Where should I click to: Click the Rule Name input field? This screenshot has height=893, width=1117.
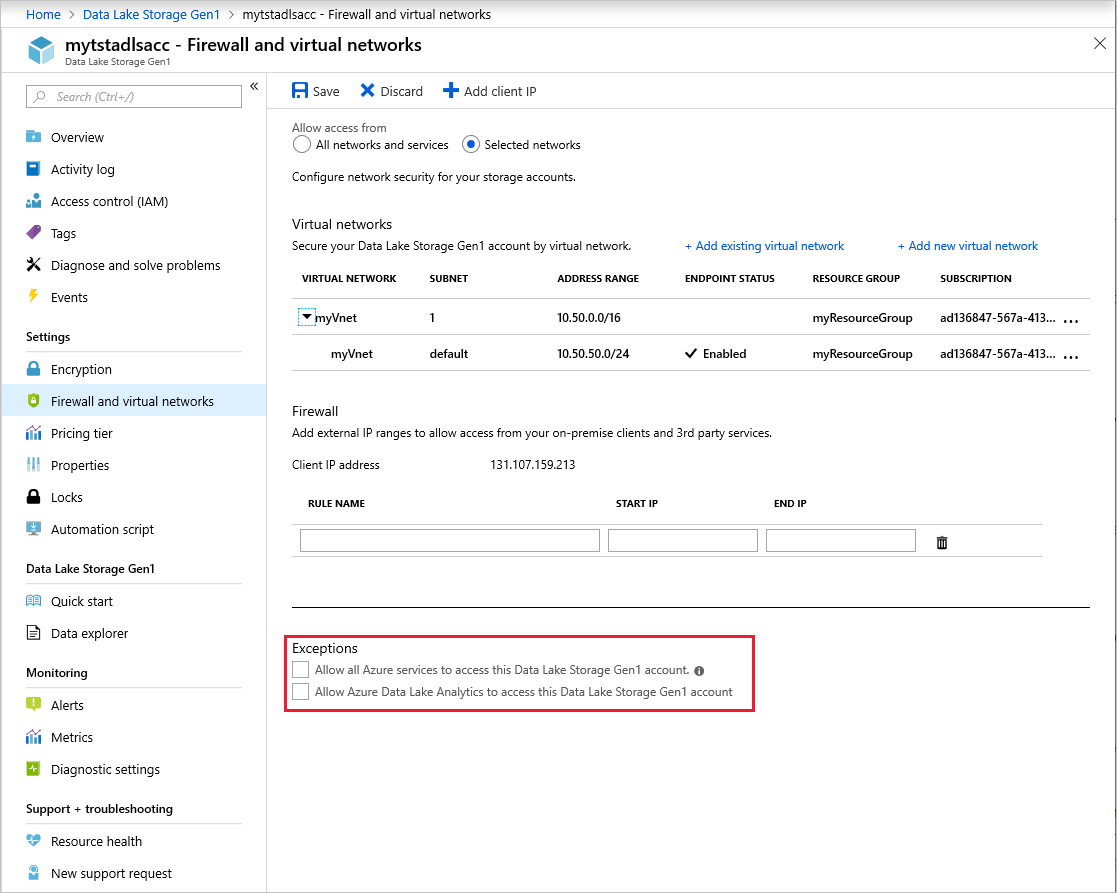tap(449, 541)
